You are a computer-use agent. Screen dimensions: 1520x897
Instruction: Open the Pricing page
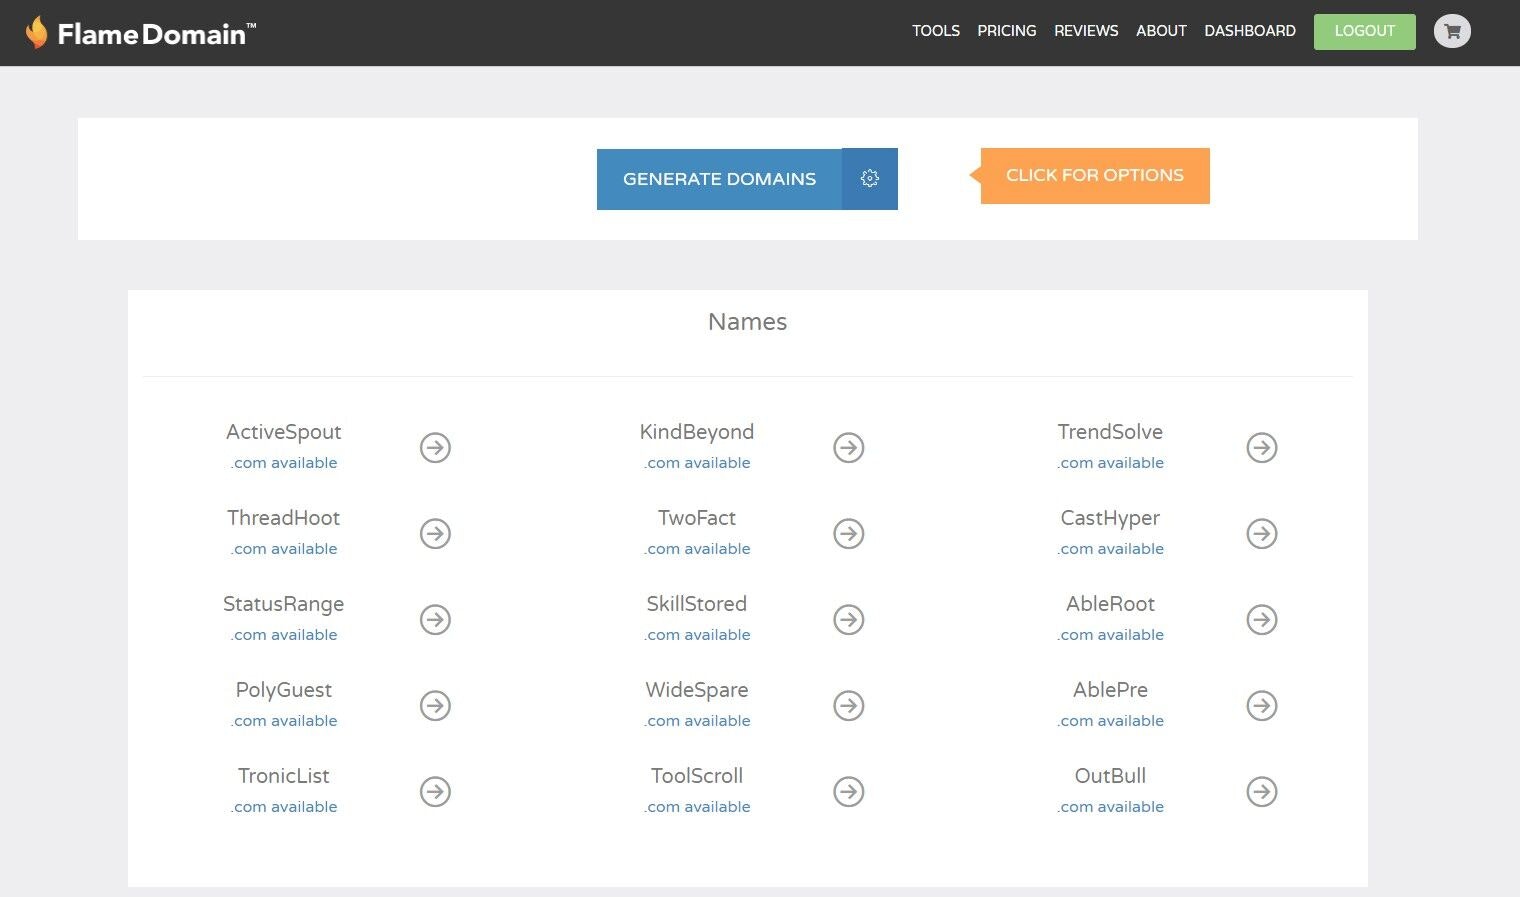tap(1007, 31)
